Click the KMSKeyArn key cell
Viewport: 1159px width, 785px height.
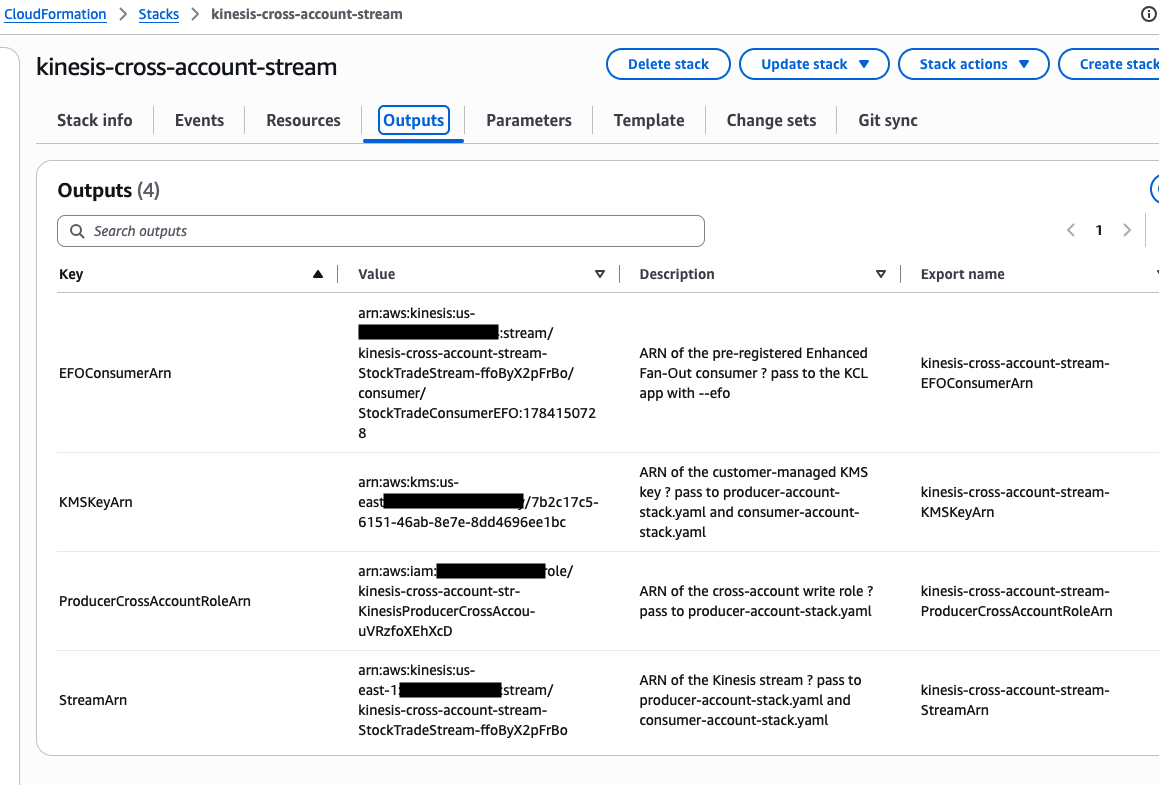pyautogui.click(x=96, y=502)
